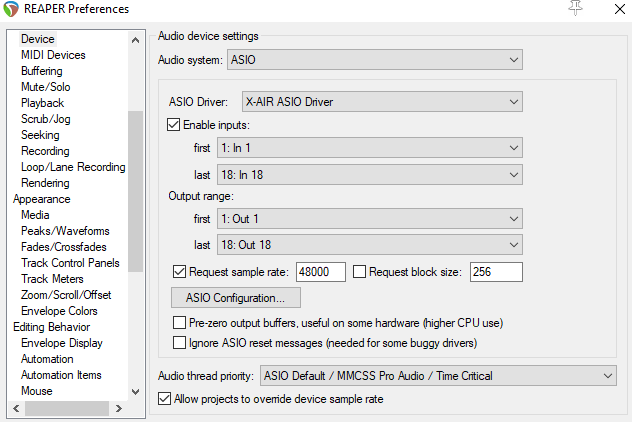Close the REAPER Preferences window

[620, 9]
